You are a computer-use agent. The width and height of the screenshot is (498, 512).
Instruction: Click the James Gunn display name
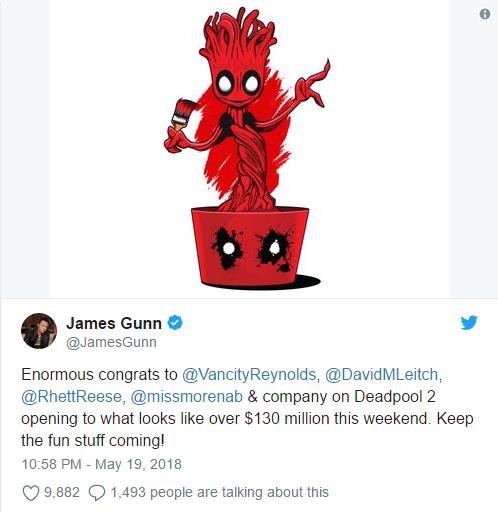114,323
